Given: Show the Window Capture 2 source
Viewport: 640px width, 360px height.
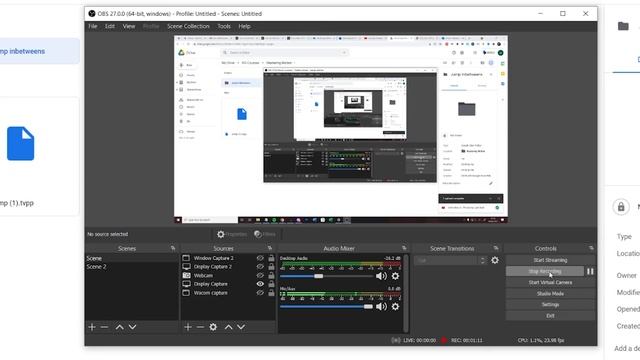Looking at the screenshot, I should [x=260, y=258].
